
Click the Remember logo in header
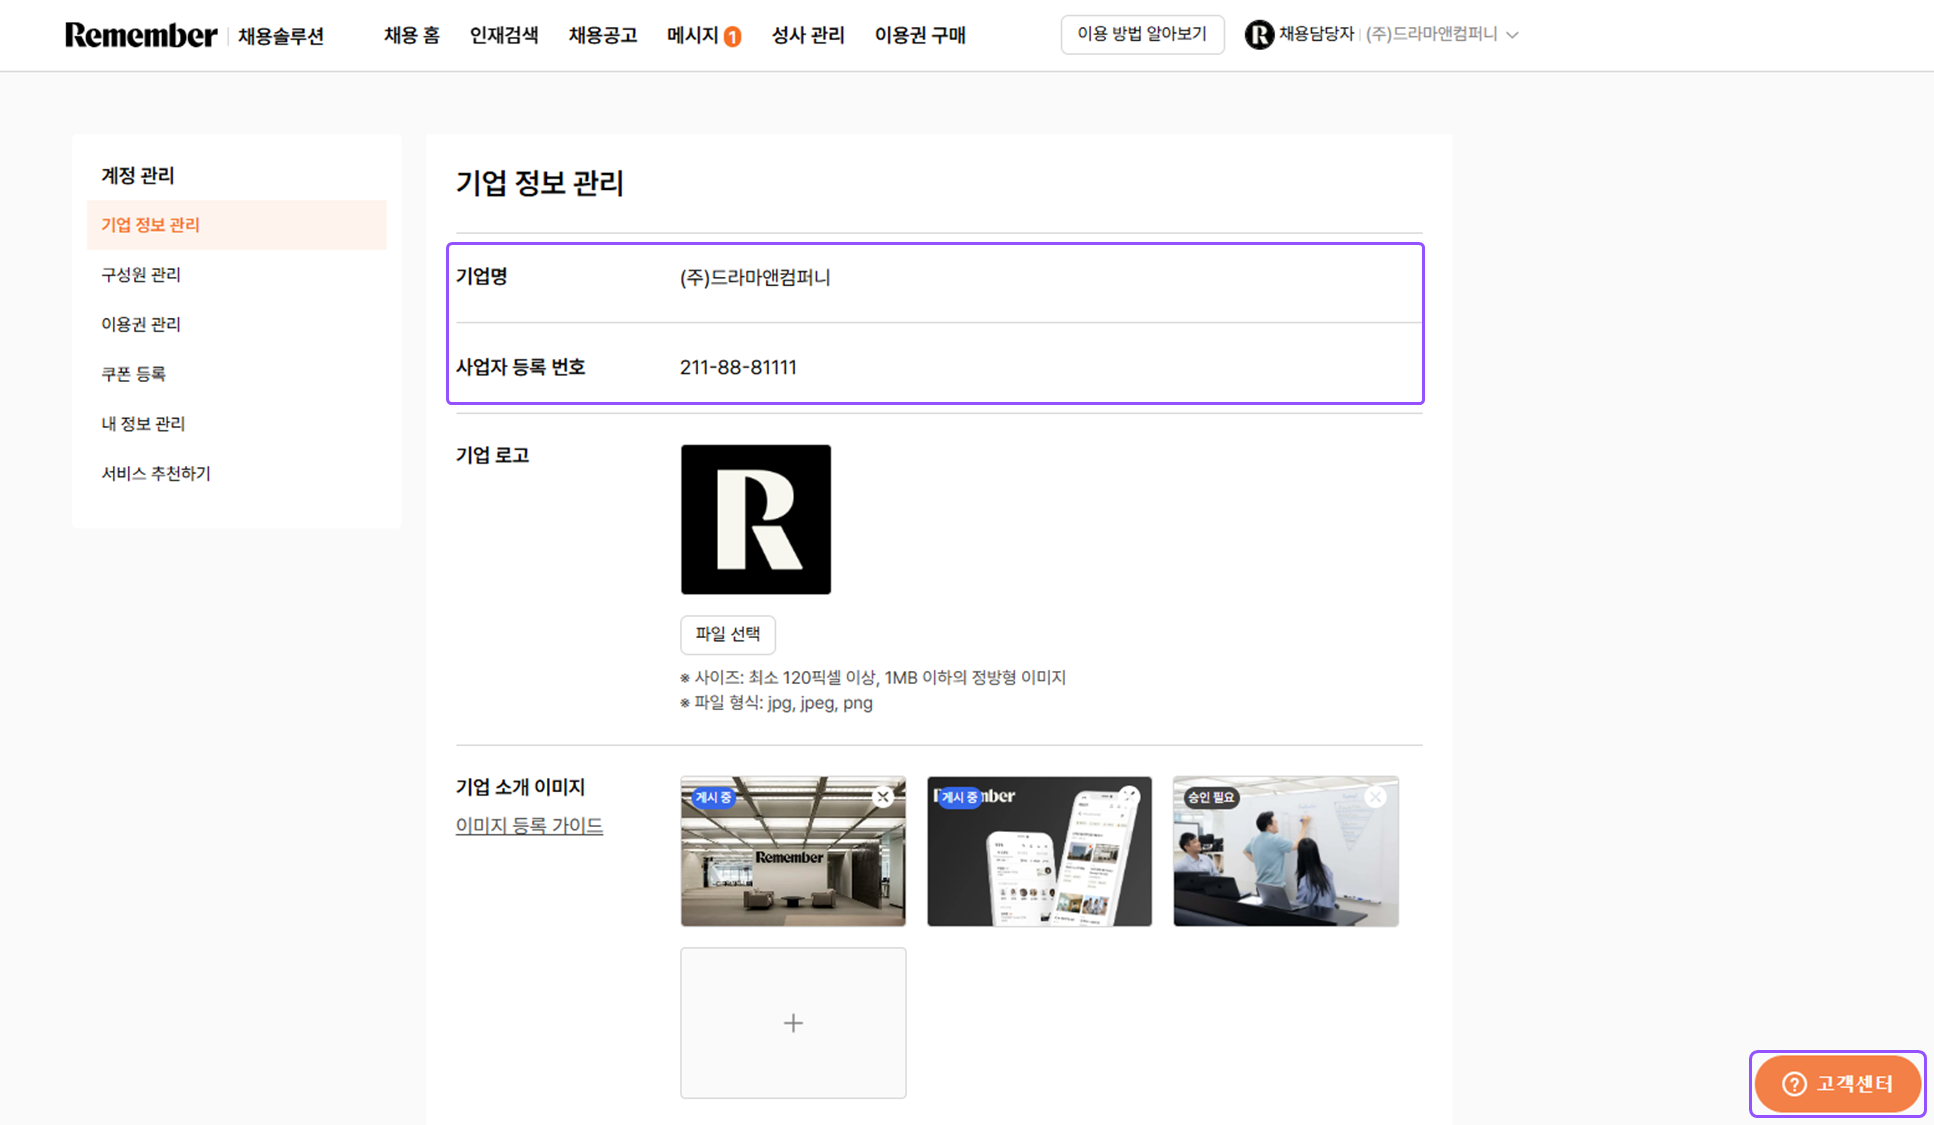(x=141, y=35)
